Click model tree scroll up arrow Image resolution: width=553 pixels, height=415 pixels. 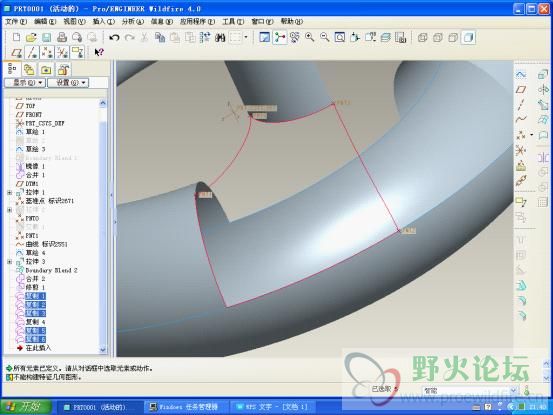pos(103,103)
